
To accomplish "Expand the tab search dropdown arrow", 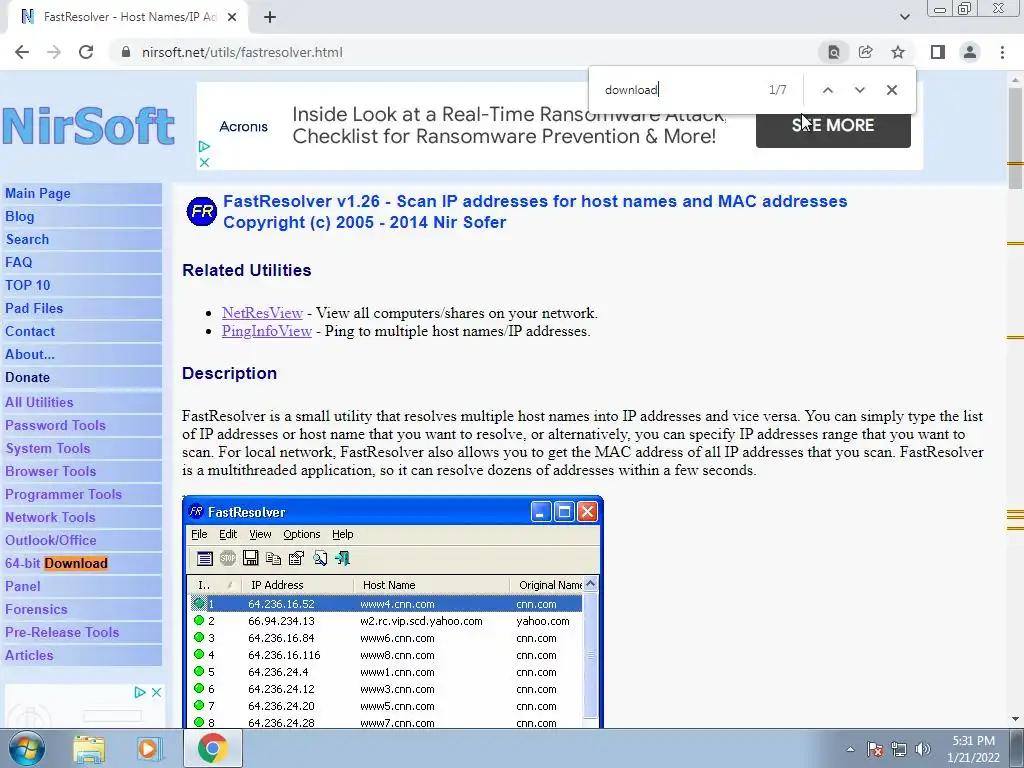I will pos(904,17).
